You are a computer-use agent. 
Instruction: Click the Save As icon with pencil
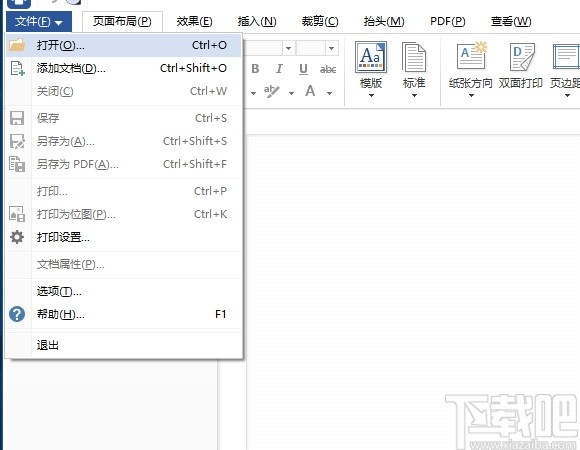[x=17, y=141]
